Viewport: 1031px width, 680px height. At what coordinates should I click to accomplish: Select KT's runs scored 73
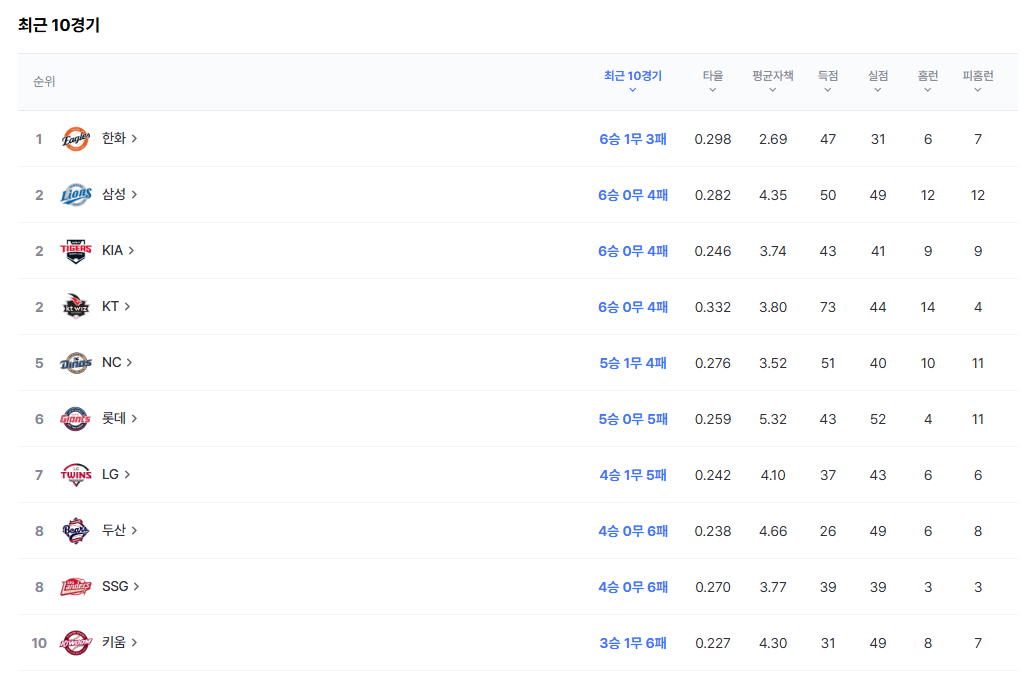coord(828,307)
